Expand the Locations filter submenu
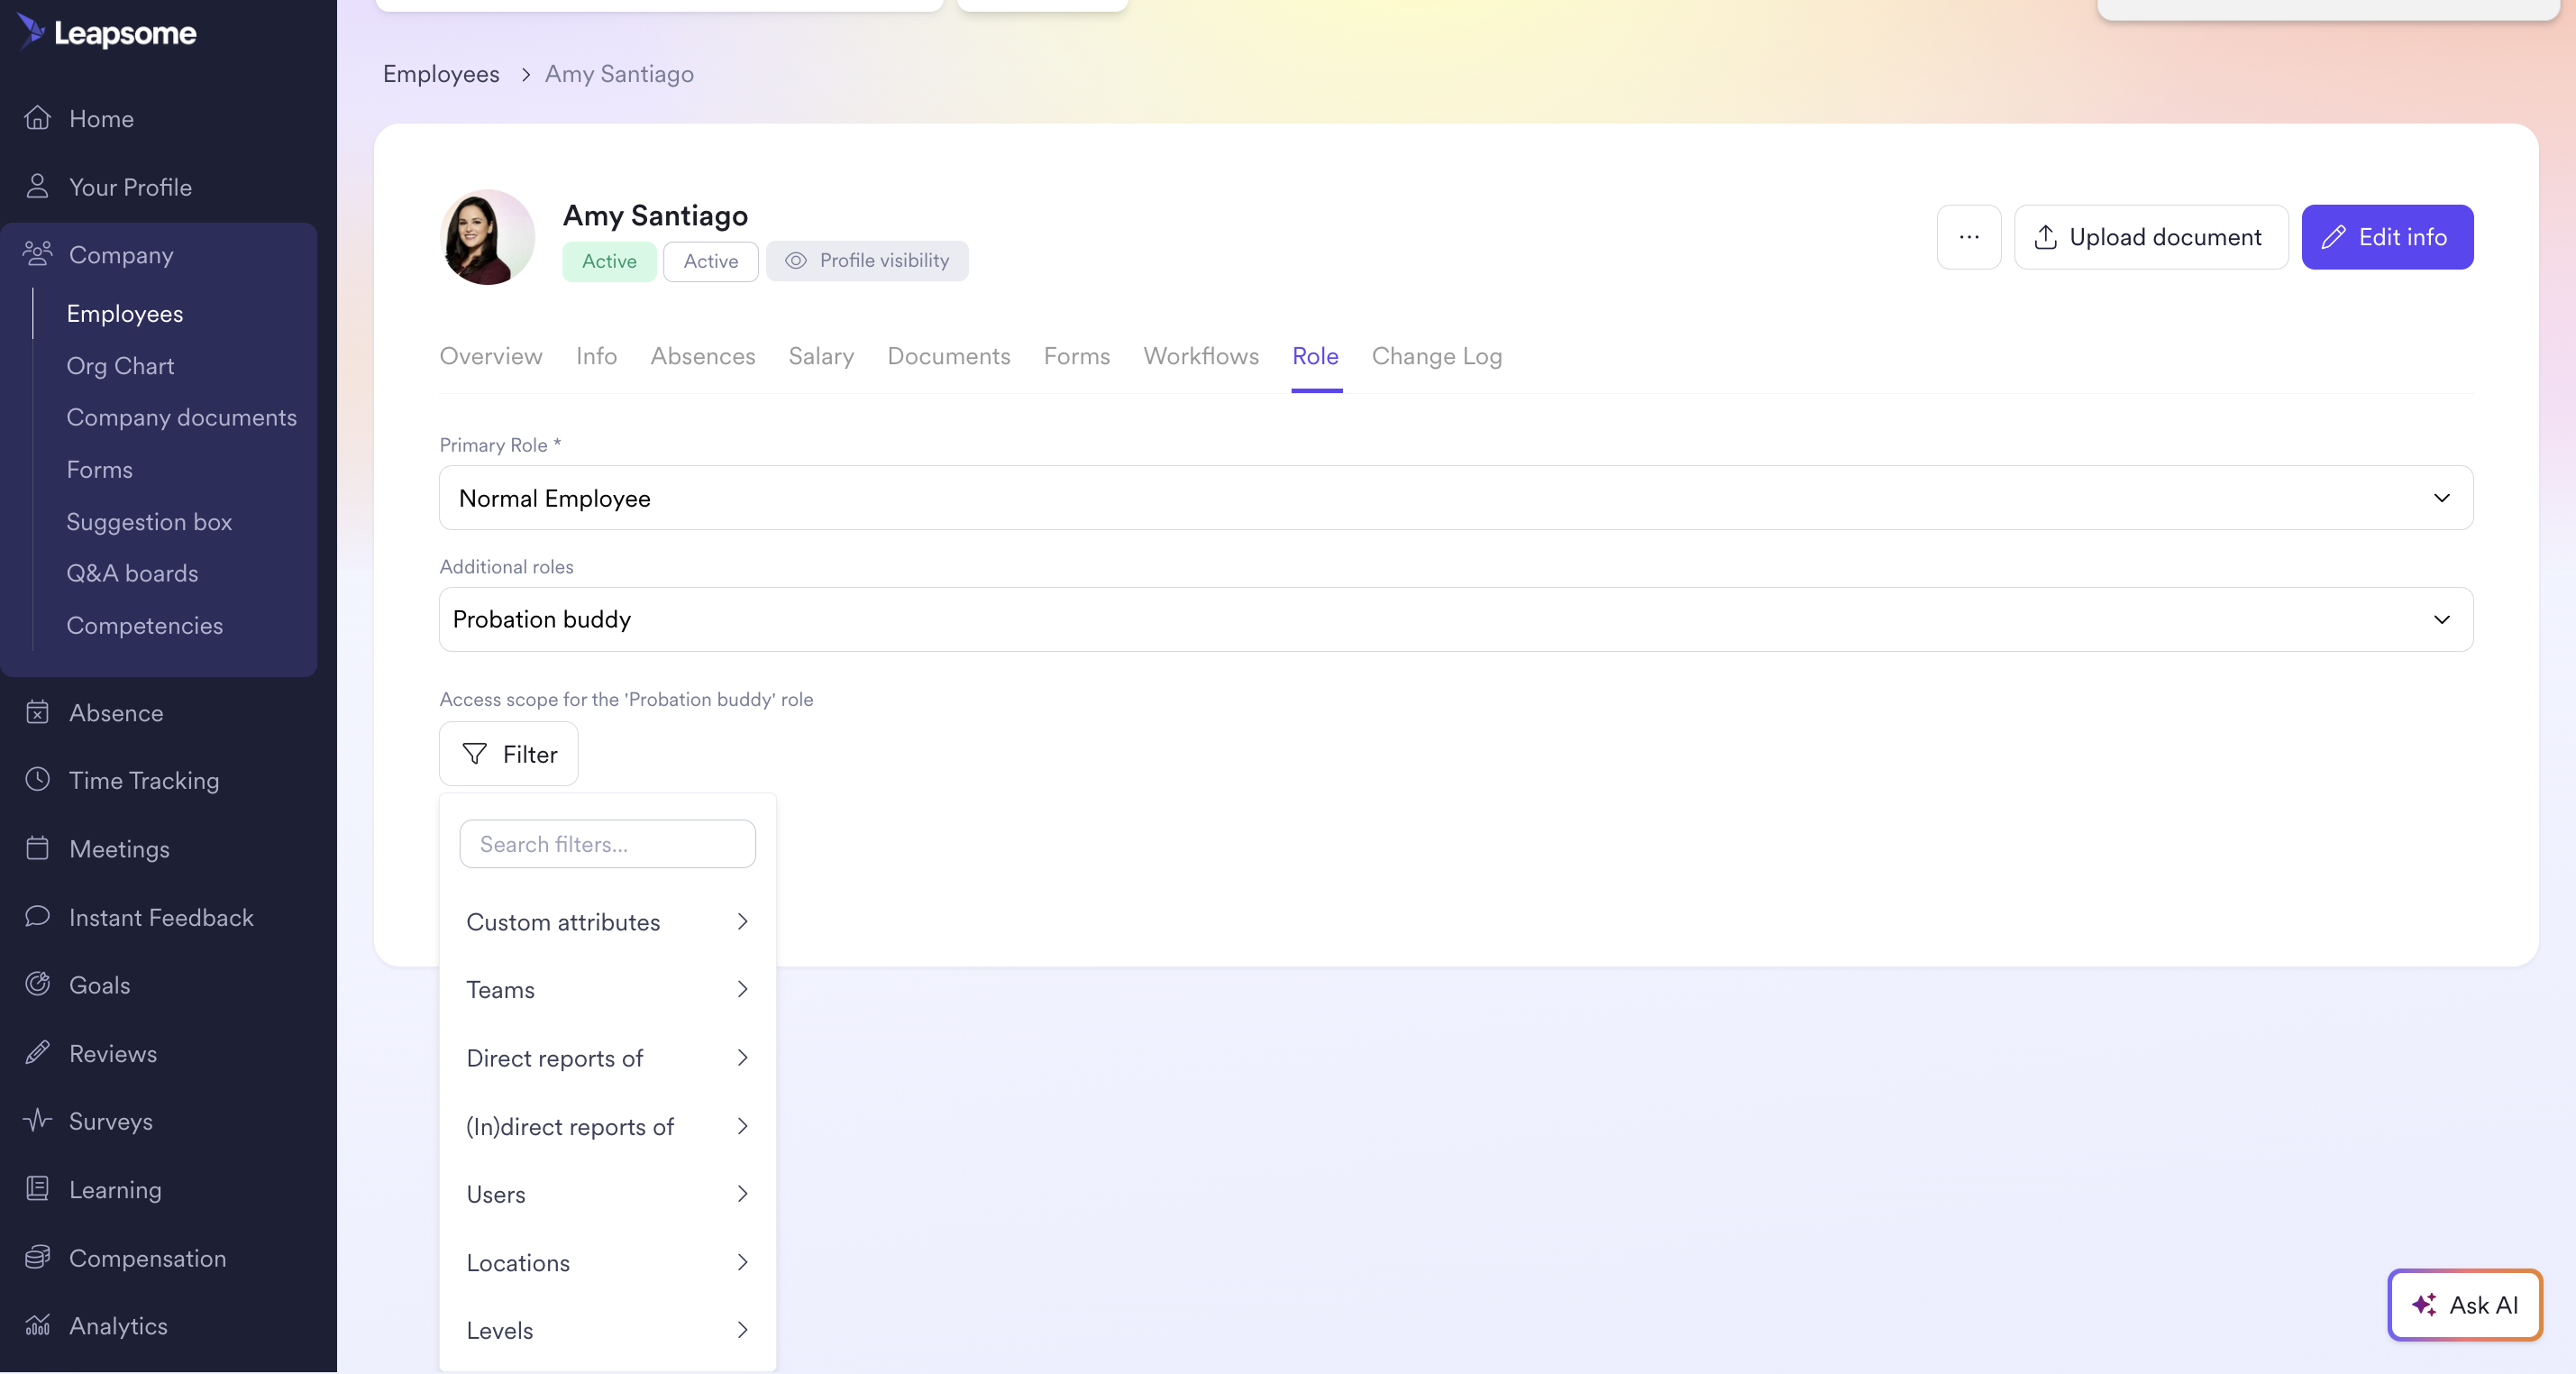Viewport: 2576px width, 1374px height. (x=607, y=1263)
